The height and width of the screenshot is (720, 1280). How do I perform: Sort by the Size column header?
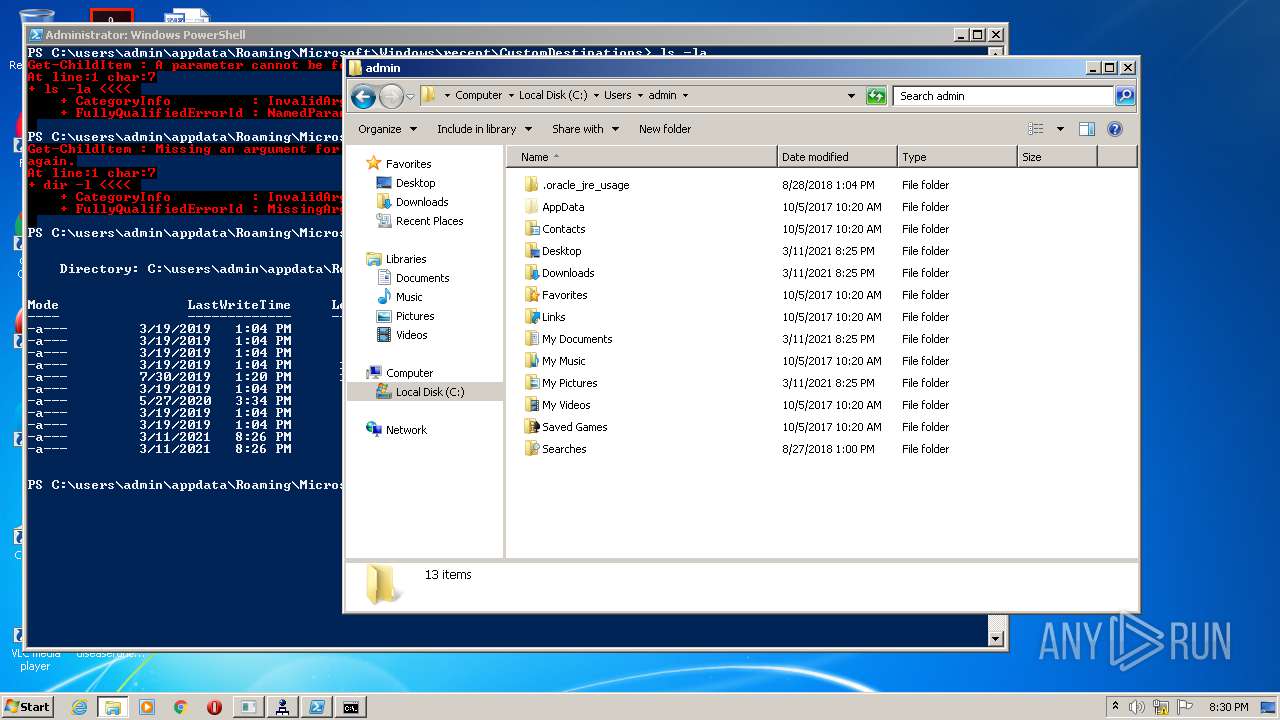(x=1057, y=157)
